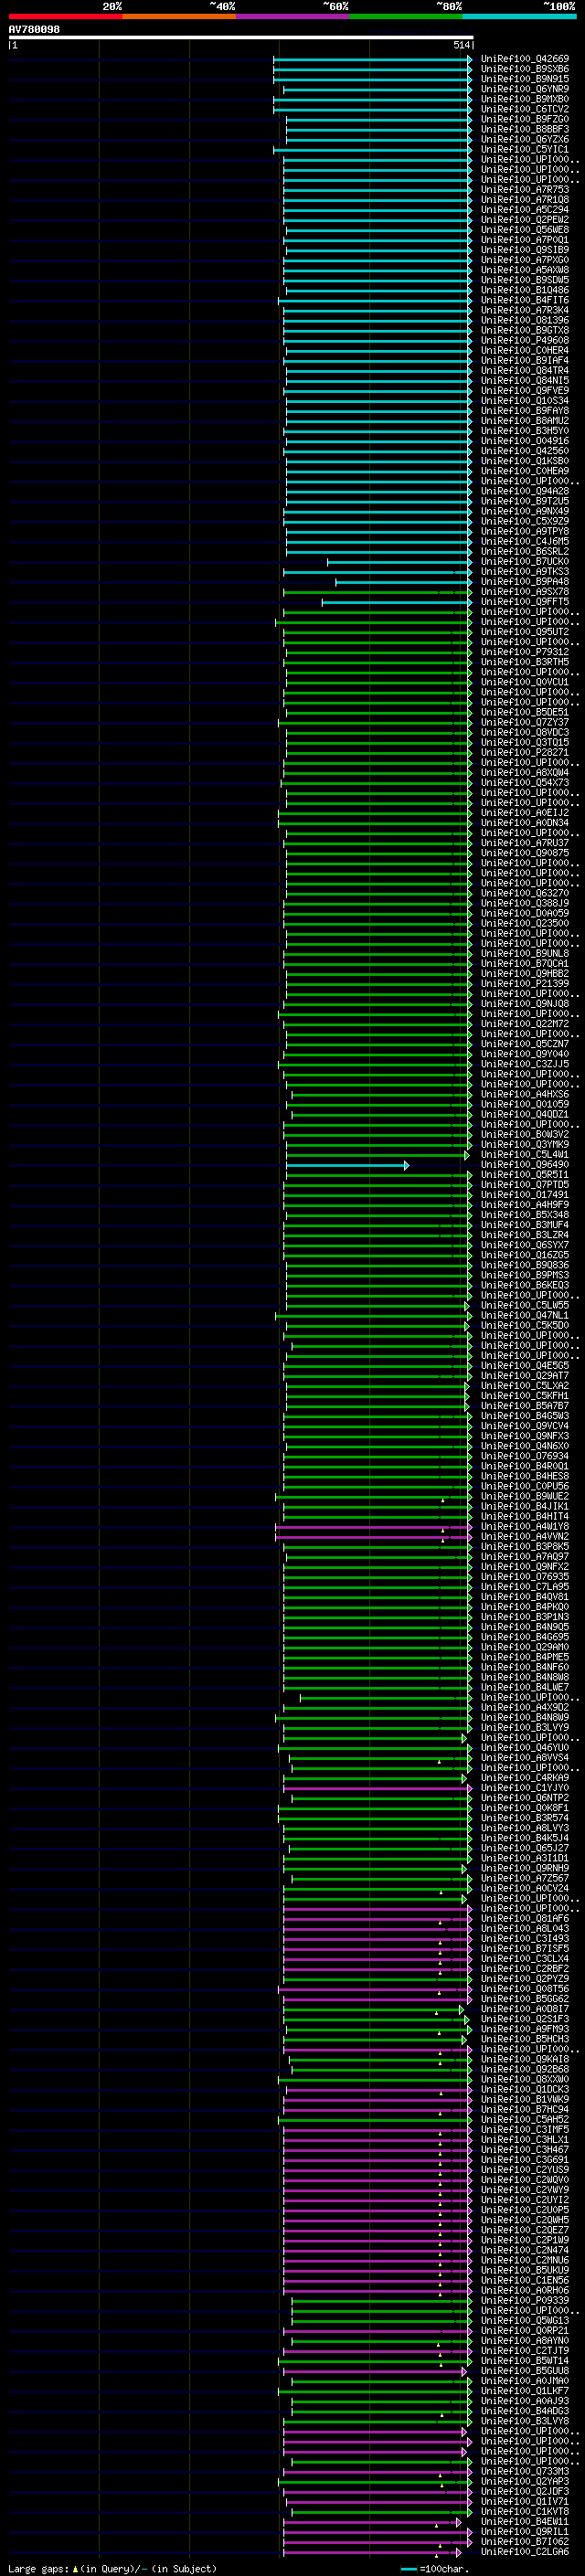Select the UniRef100_B5X348 label
Image resolution: width=585 pixels, height=2576 pixels.
coord(524,1214)
